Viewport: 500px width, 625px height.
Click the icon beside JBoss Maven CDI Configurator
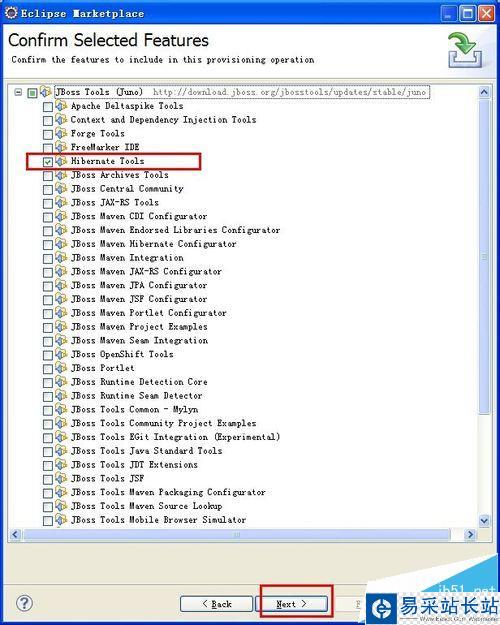click(61, 216)
